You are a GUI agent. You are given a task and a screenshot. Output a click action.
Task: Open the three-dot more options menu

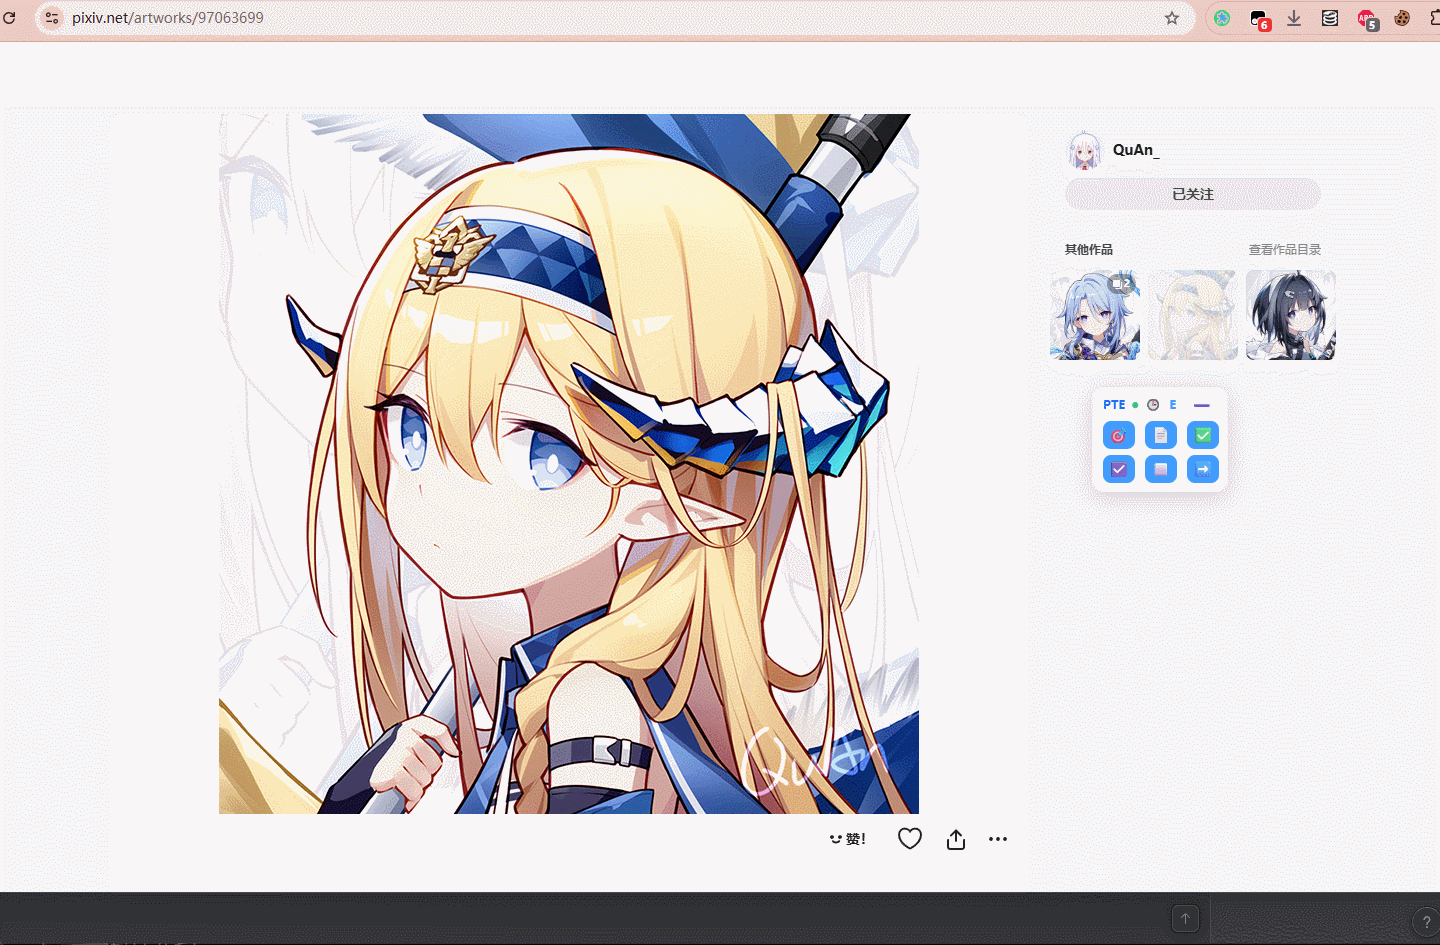998,839
